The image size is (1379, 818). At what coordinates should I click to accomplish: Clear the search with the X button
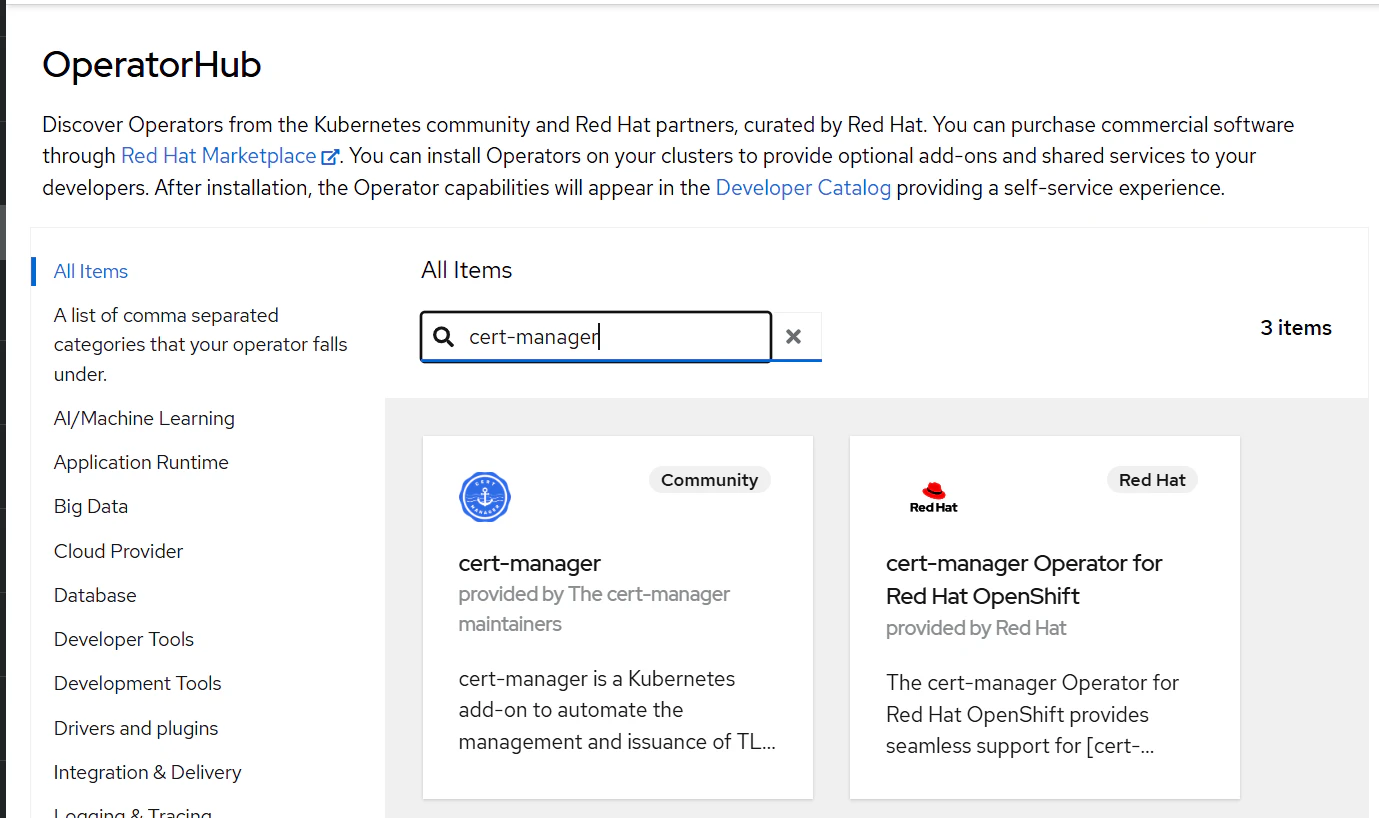[x=794, y=337]
